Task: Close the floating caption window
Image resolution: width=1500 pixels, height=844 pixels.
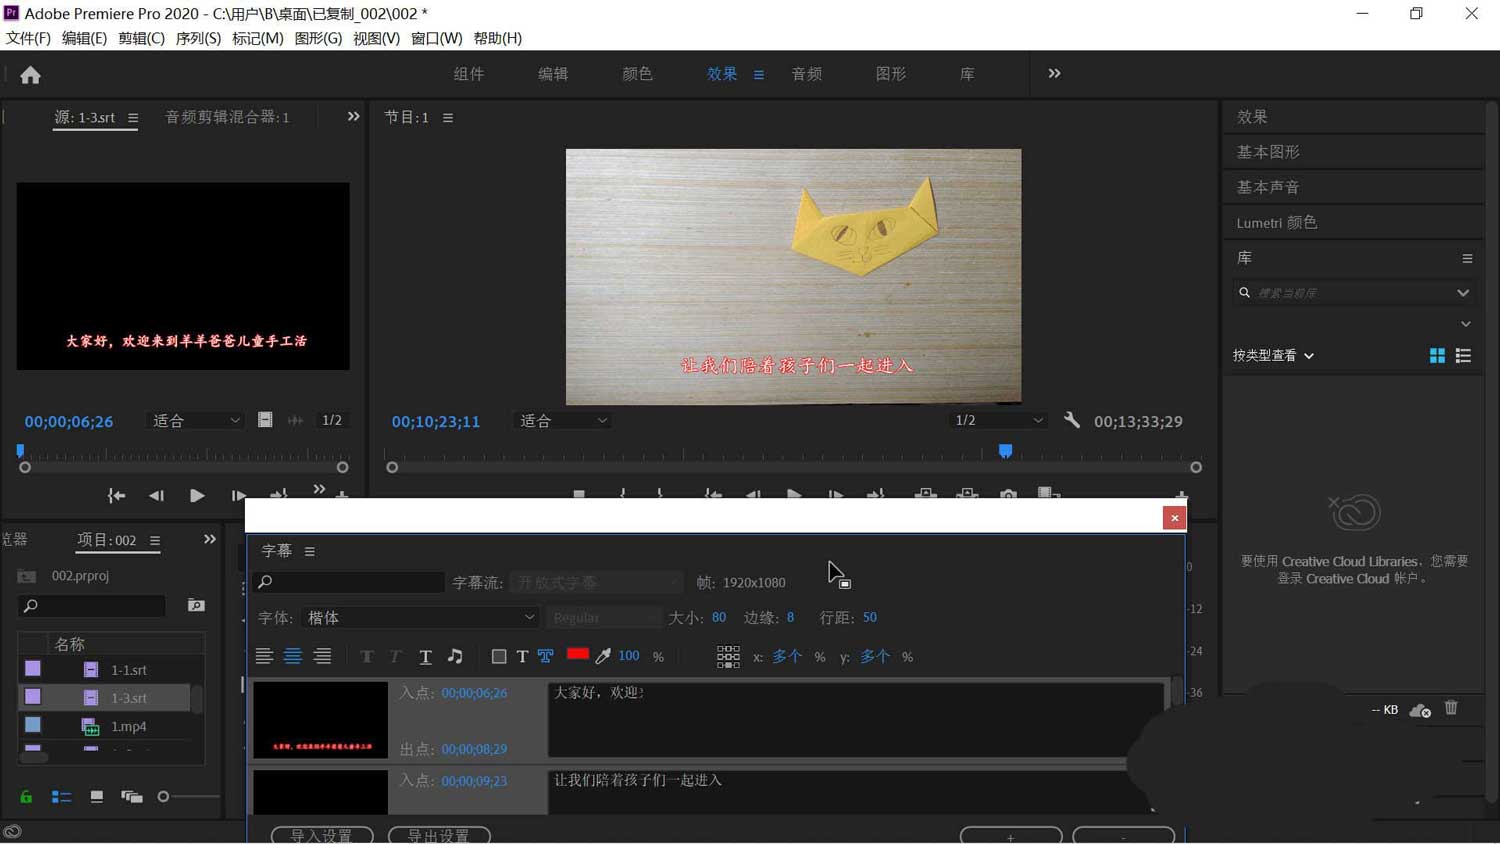Action: coord(1174,517)
